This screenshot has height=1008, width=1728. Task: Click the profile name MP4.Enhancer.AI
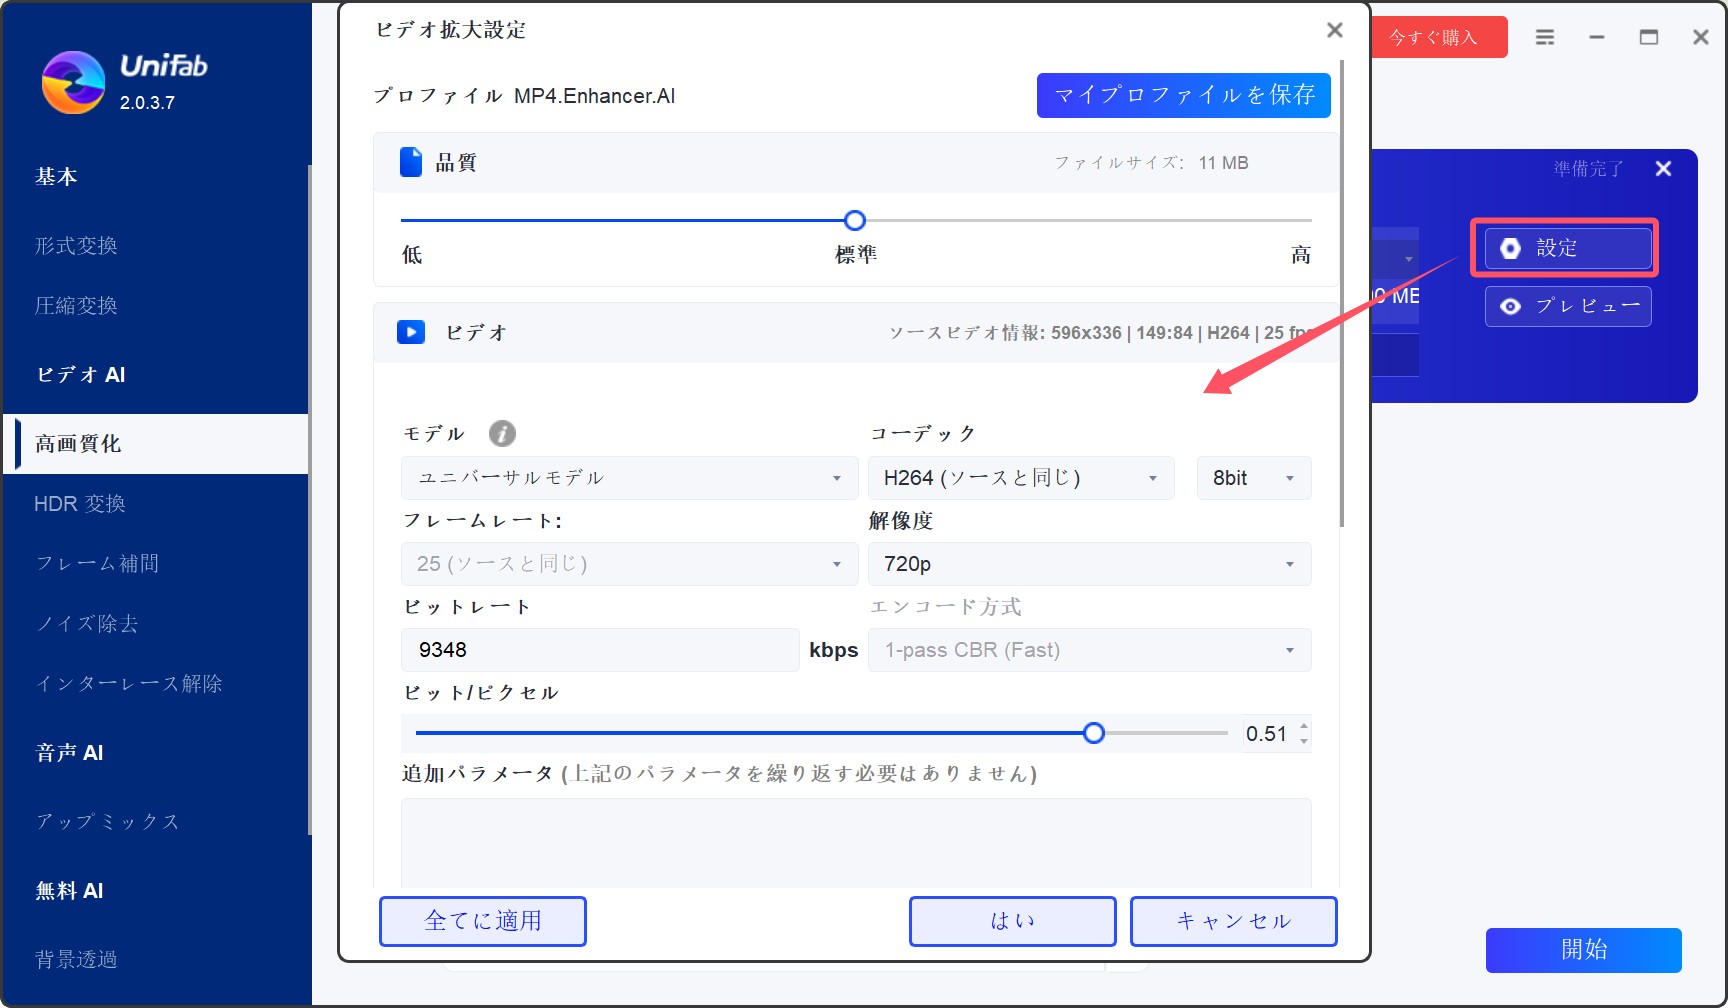click(x=594, y=96)
